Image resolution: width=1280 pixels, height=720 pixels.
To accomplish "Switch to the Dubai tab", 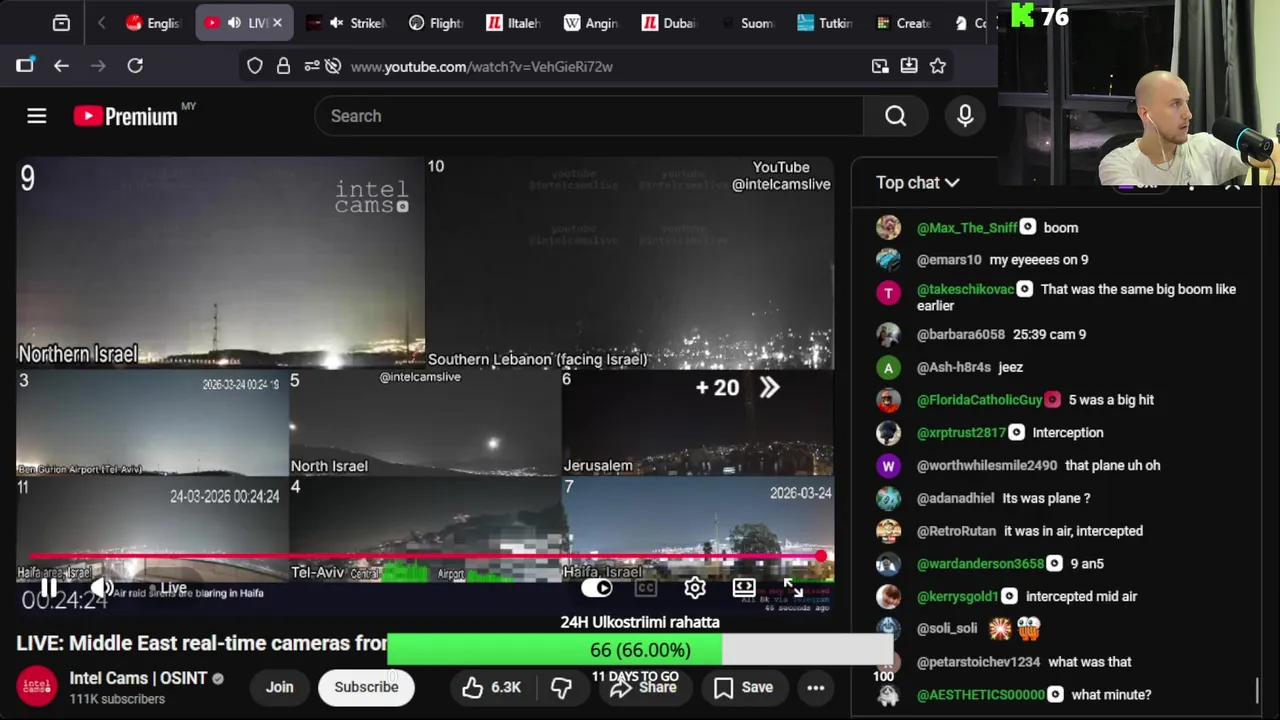I will pyautogui.click(x=669, y=23).
